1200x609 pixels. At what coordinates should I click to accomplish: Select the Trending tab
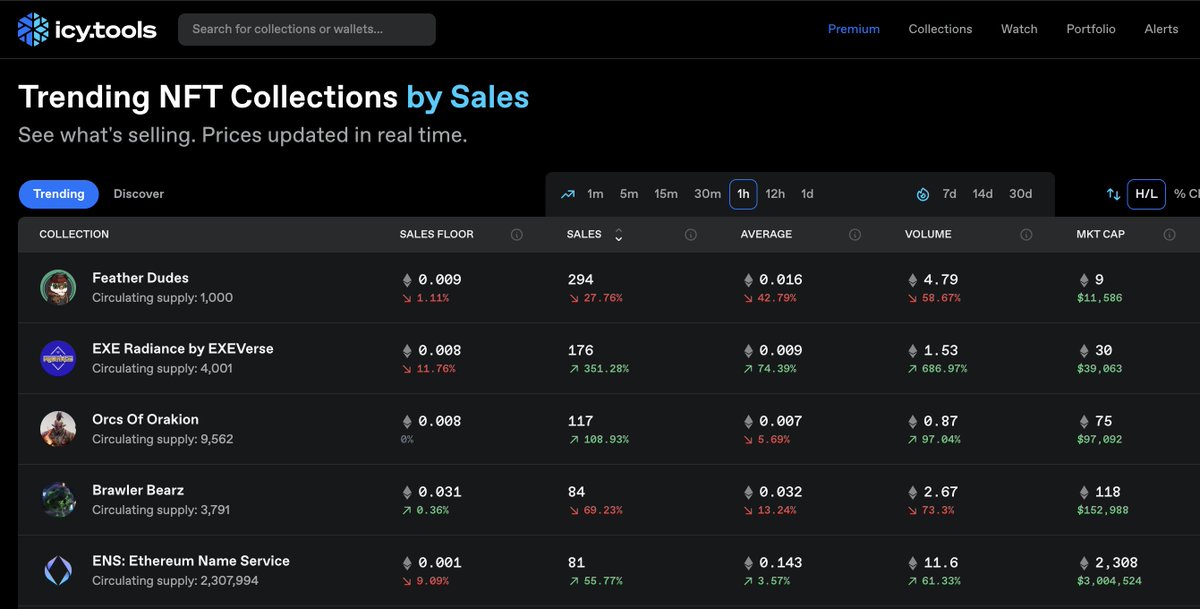[x=59, y=194]
